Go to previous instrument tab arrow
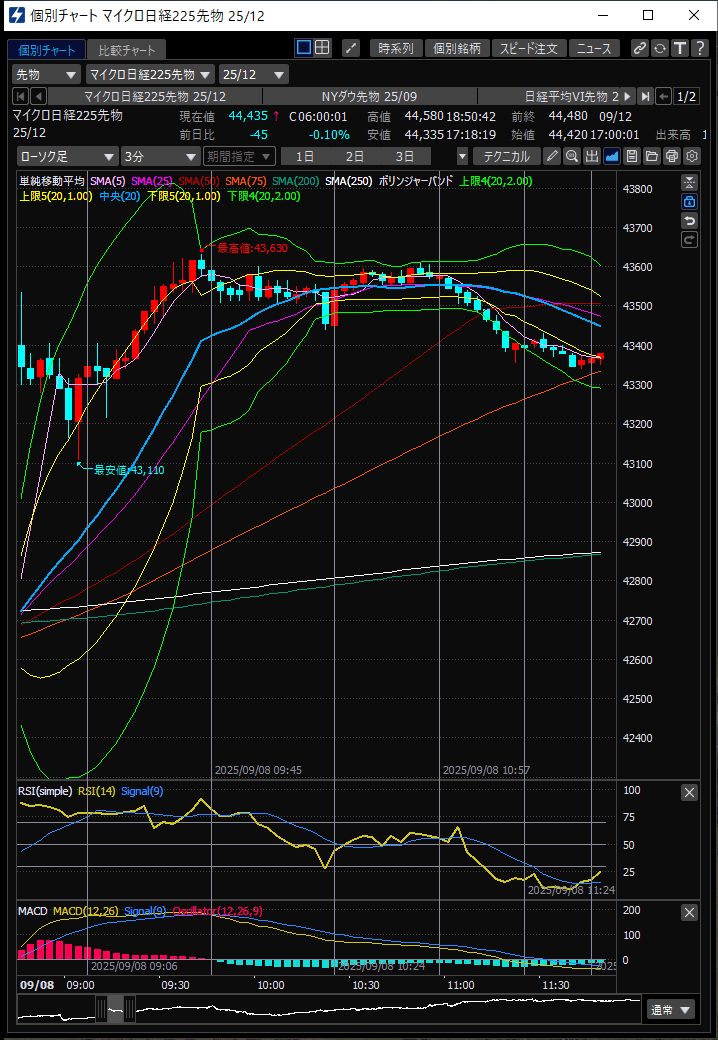The height and width of the screenshot is (1040, 718). 38,96
